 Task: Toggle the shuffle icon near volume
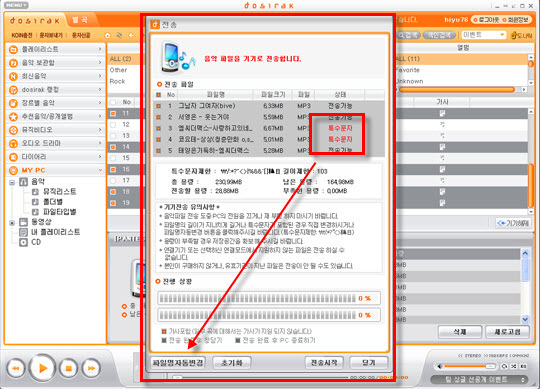[x=514, y=366]
